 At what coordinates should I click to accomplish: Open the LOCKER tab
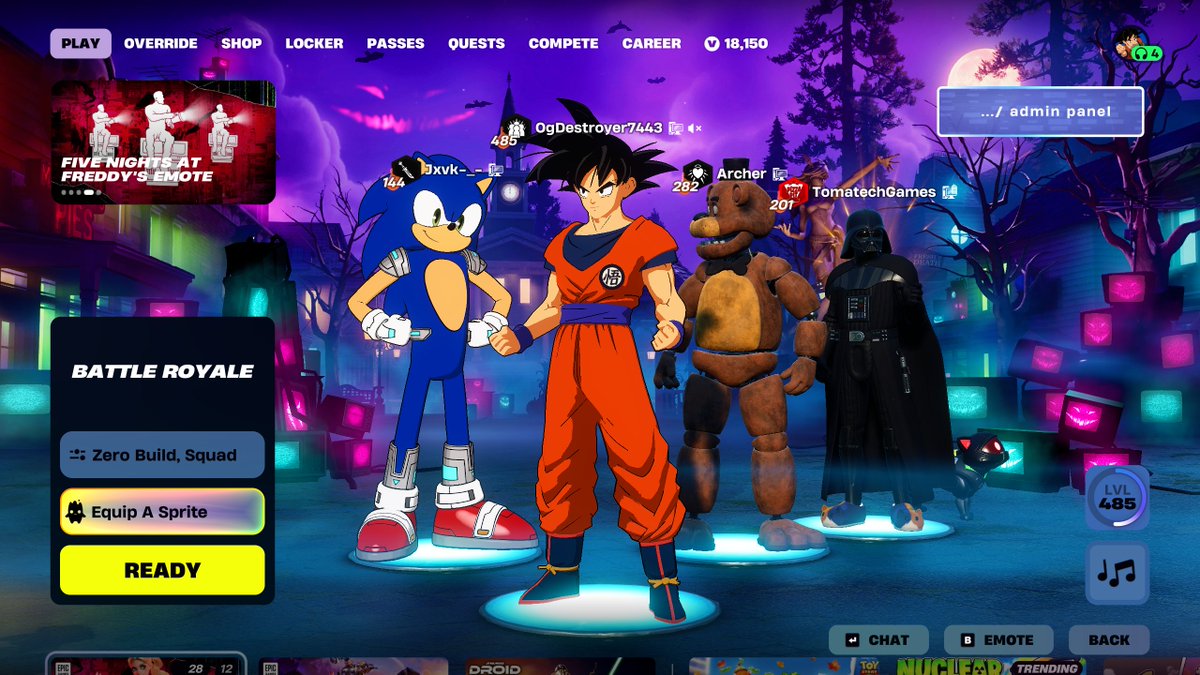[x=314, y=43]
